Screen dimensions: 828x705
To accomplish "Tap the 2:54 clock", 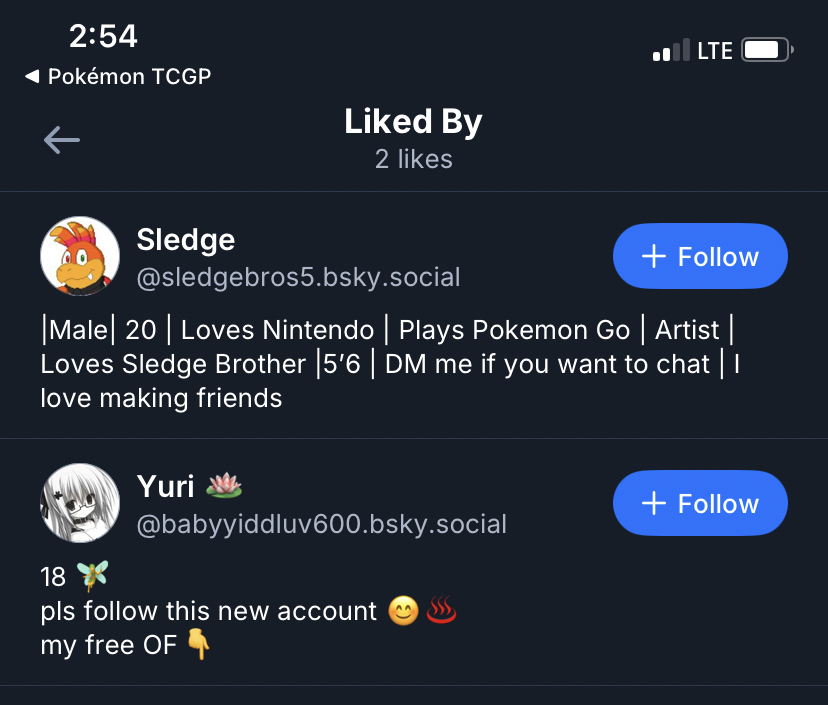I will point(103,36).
